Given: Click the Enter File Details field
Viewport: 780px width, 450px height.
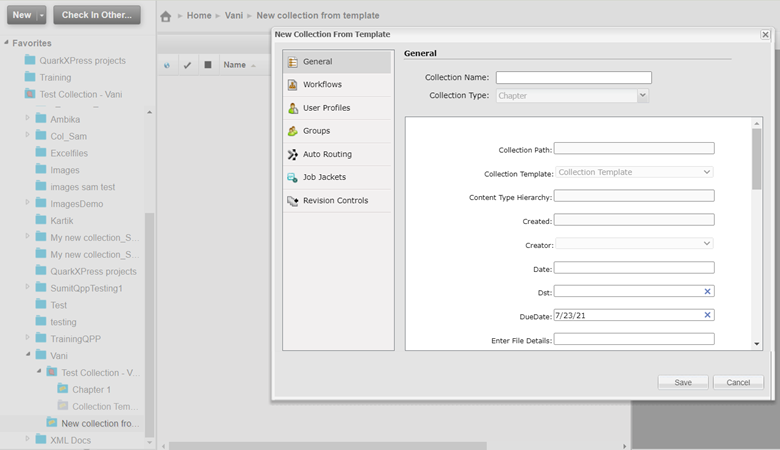Looking at the screenshot, I should 634,339.
